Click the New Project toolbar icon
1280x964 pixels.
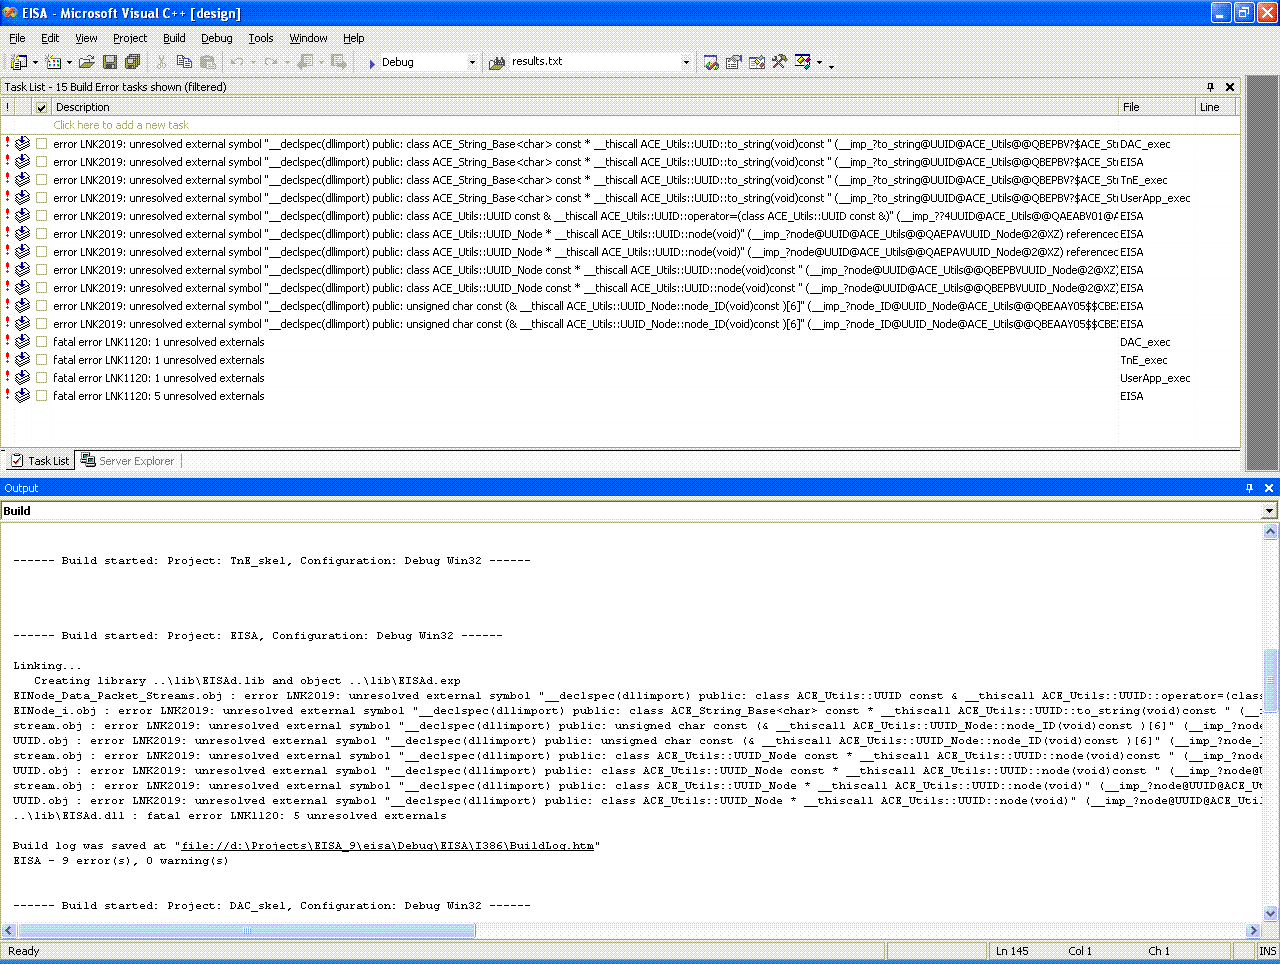(18, 62)
